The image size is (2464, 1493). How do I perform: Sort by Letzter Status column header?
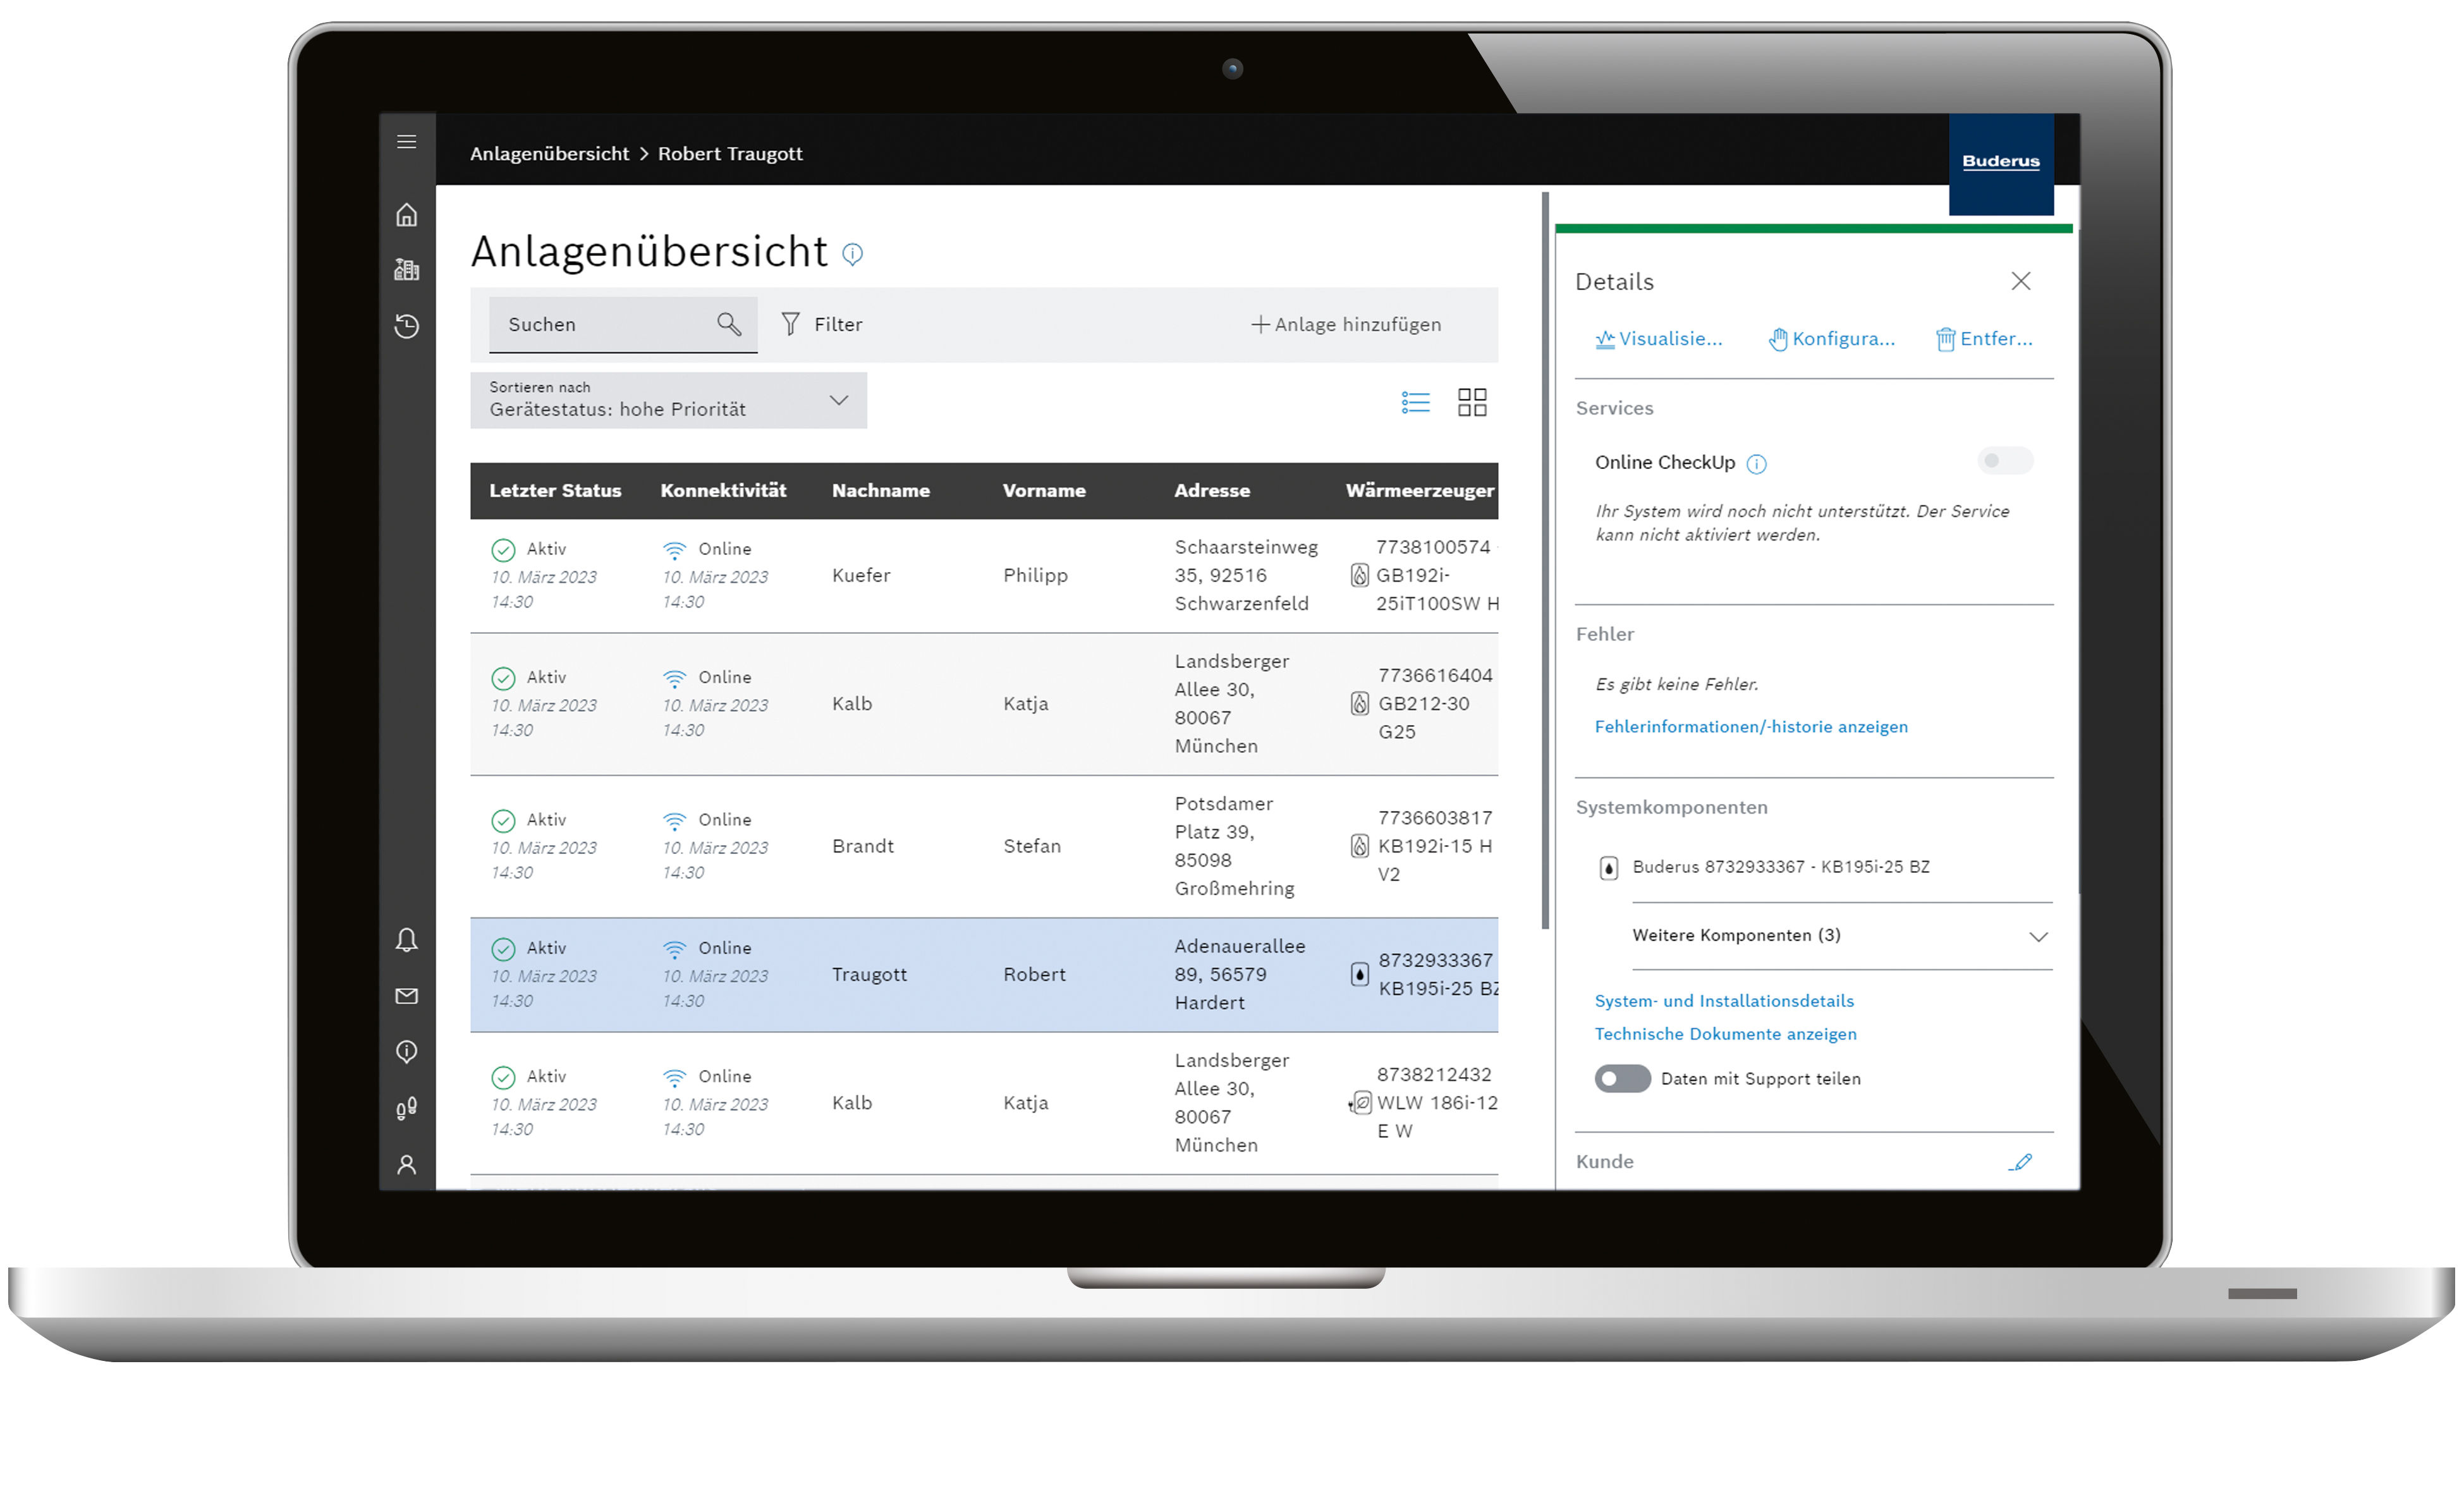pos(555,491)
